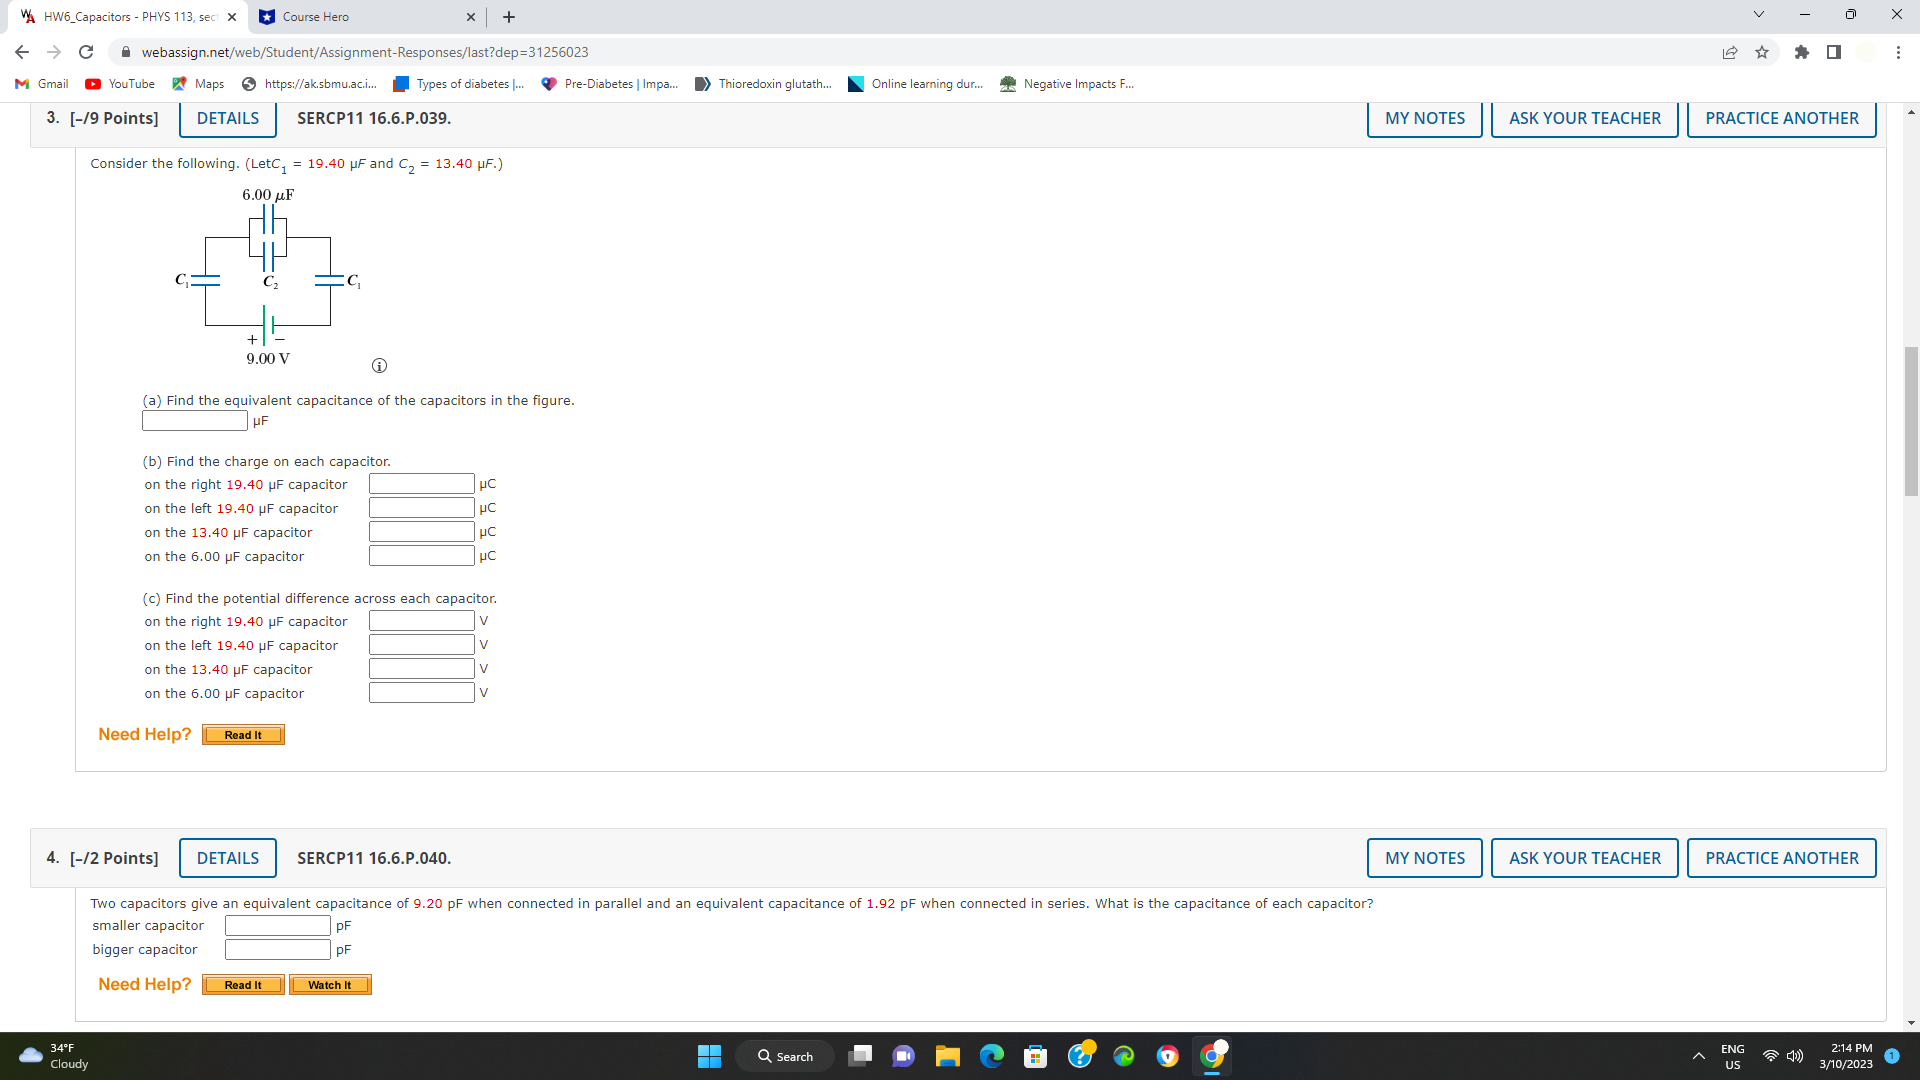The height and width of the screenshot is (1080, 1920).
Task: Click the circled info icon below the circuit figure
Action: [378, 365]
